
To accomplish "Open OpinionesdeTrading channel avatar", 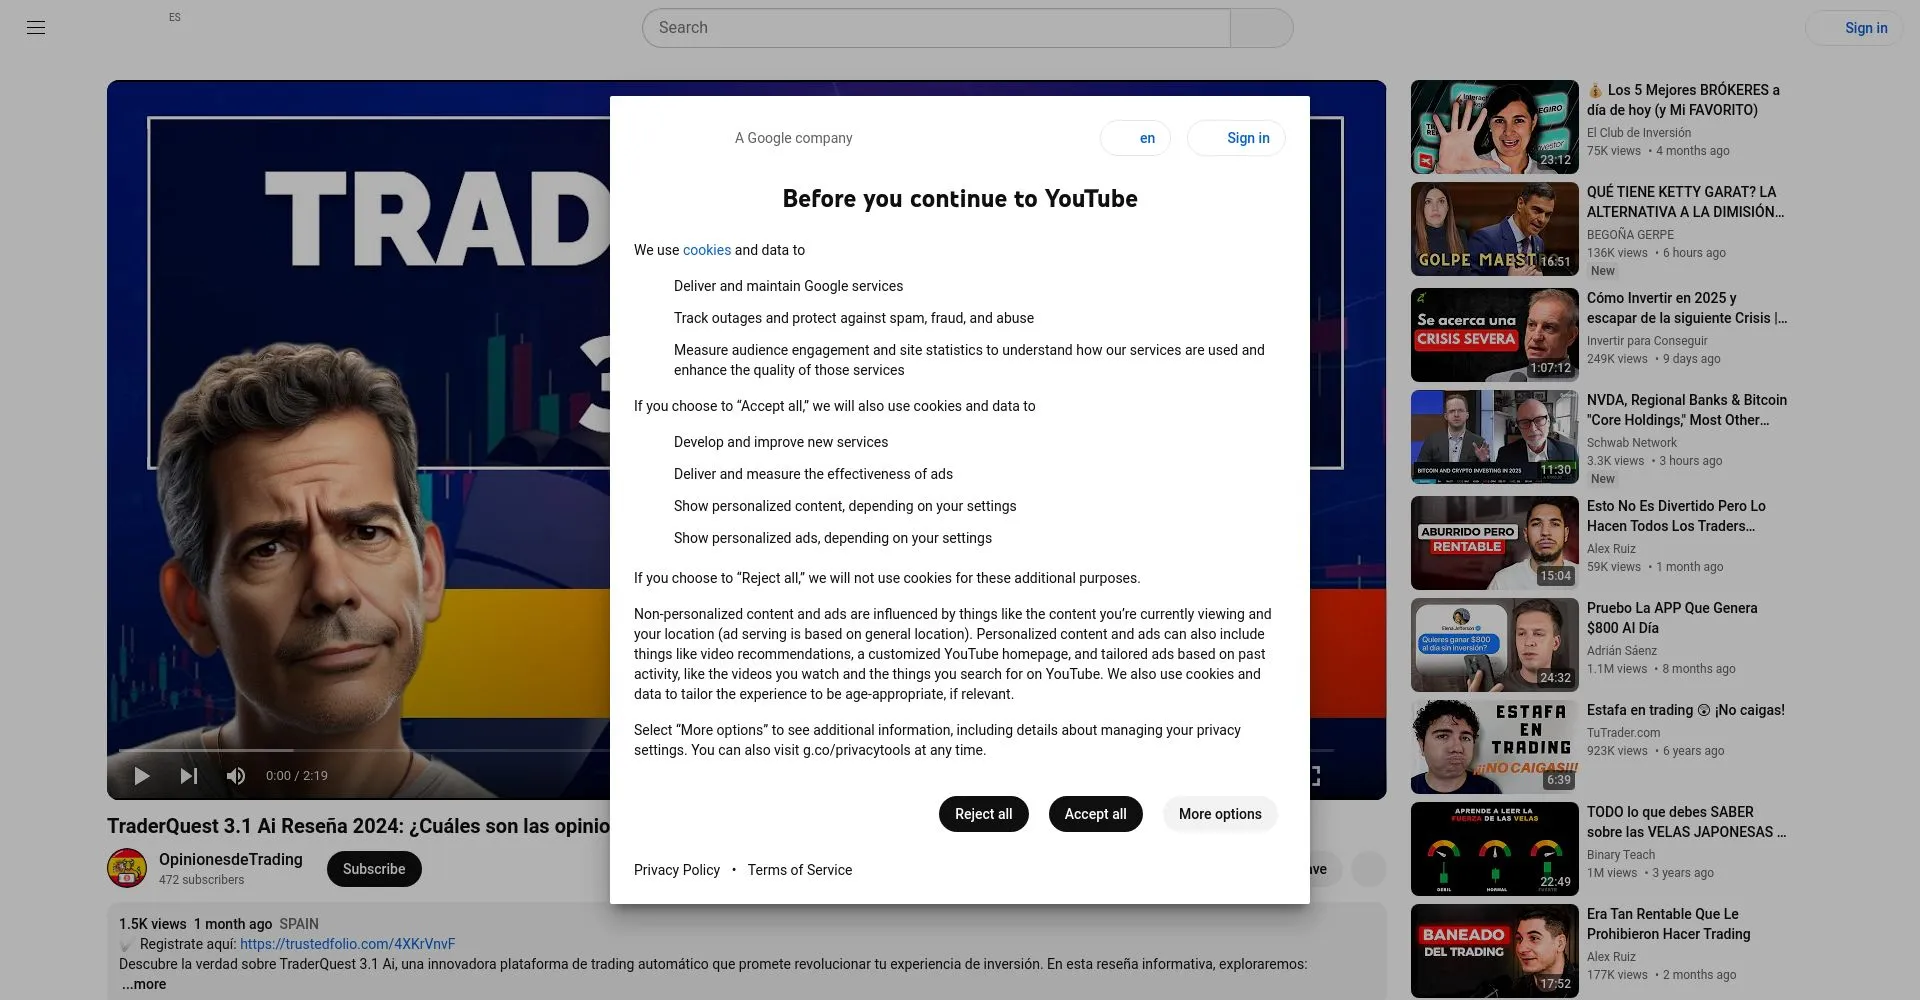I will [x=127, y=868].
